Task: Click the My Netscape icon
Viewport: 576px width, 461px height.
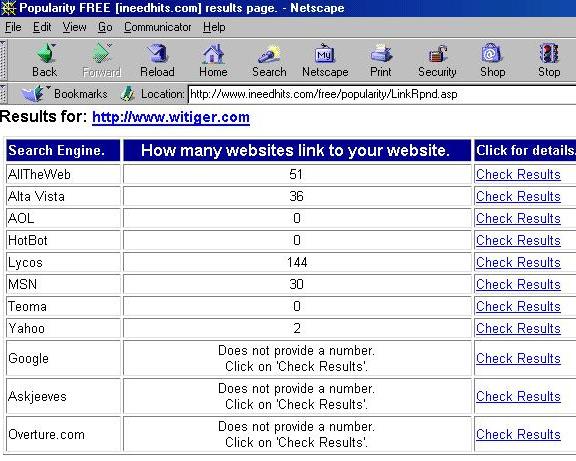Action: coord(325,54)
